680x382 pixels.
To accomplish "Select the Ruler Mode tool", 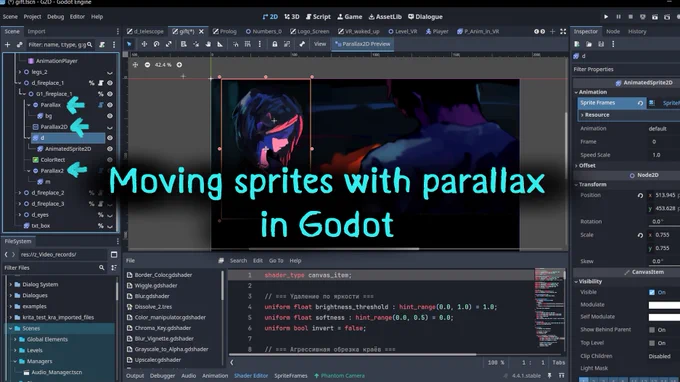I will 220,44.
